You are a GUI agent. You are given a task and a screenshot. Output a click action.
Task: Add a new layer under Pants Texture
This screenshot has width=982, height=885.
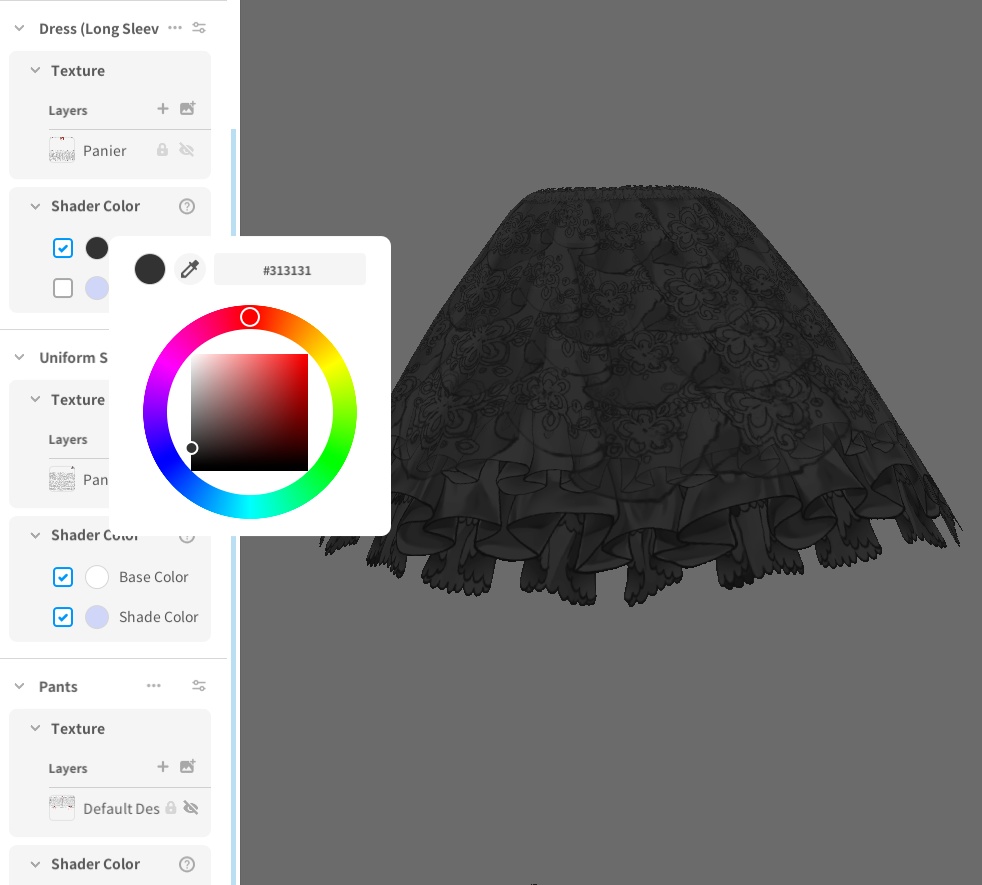pyautogui.click(x=163, y=767)
